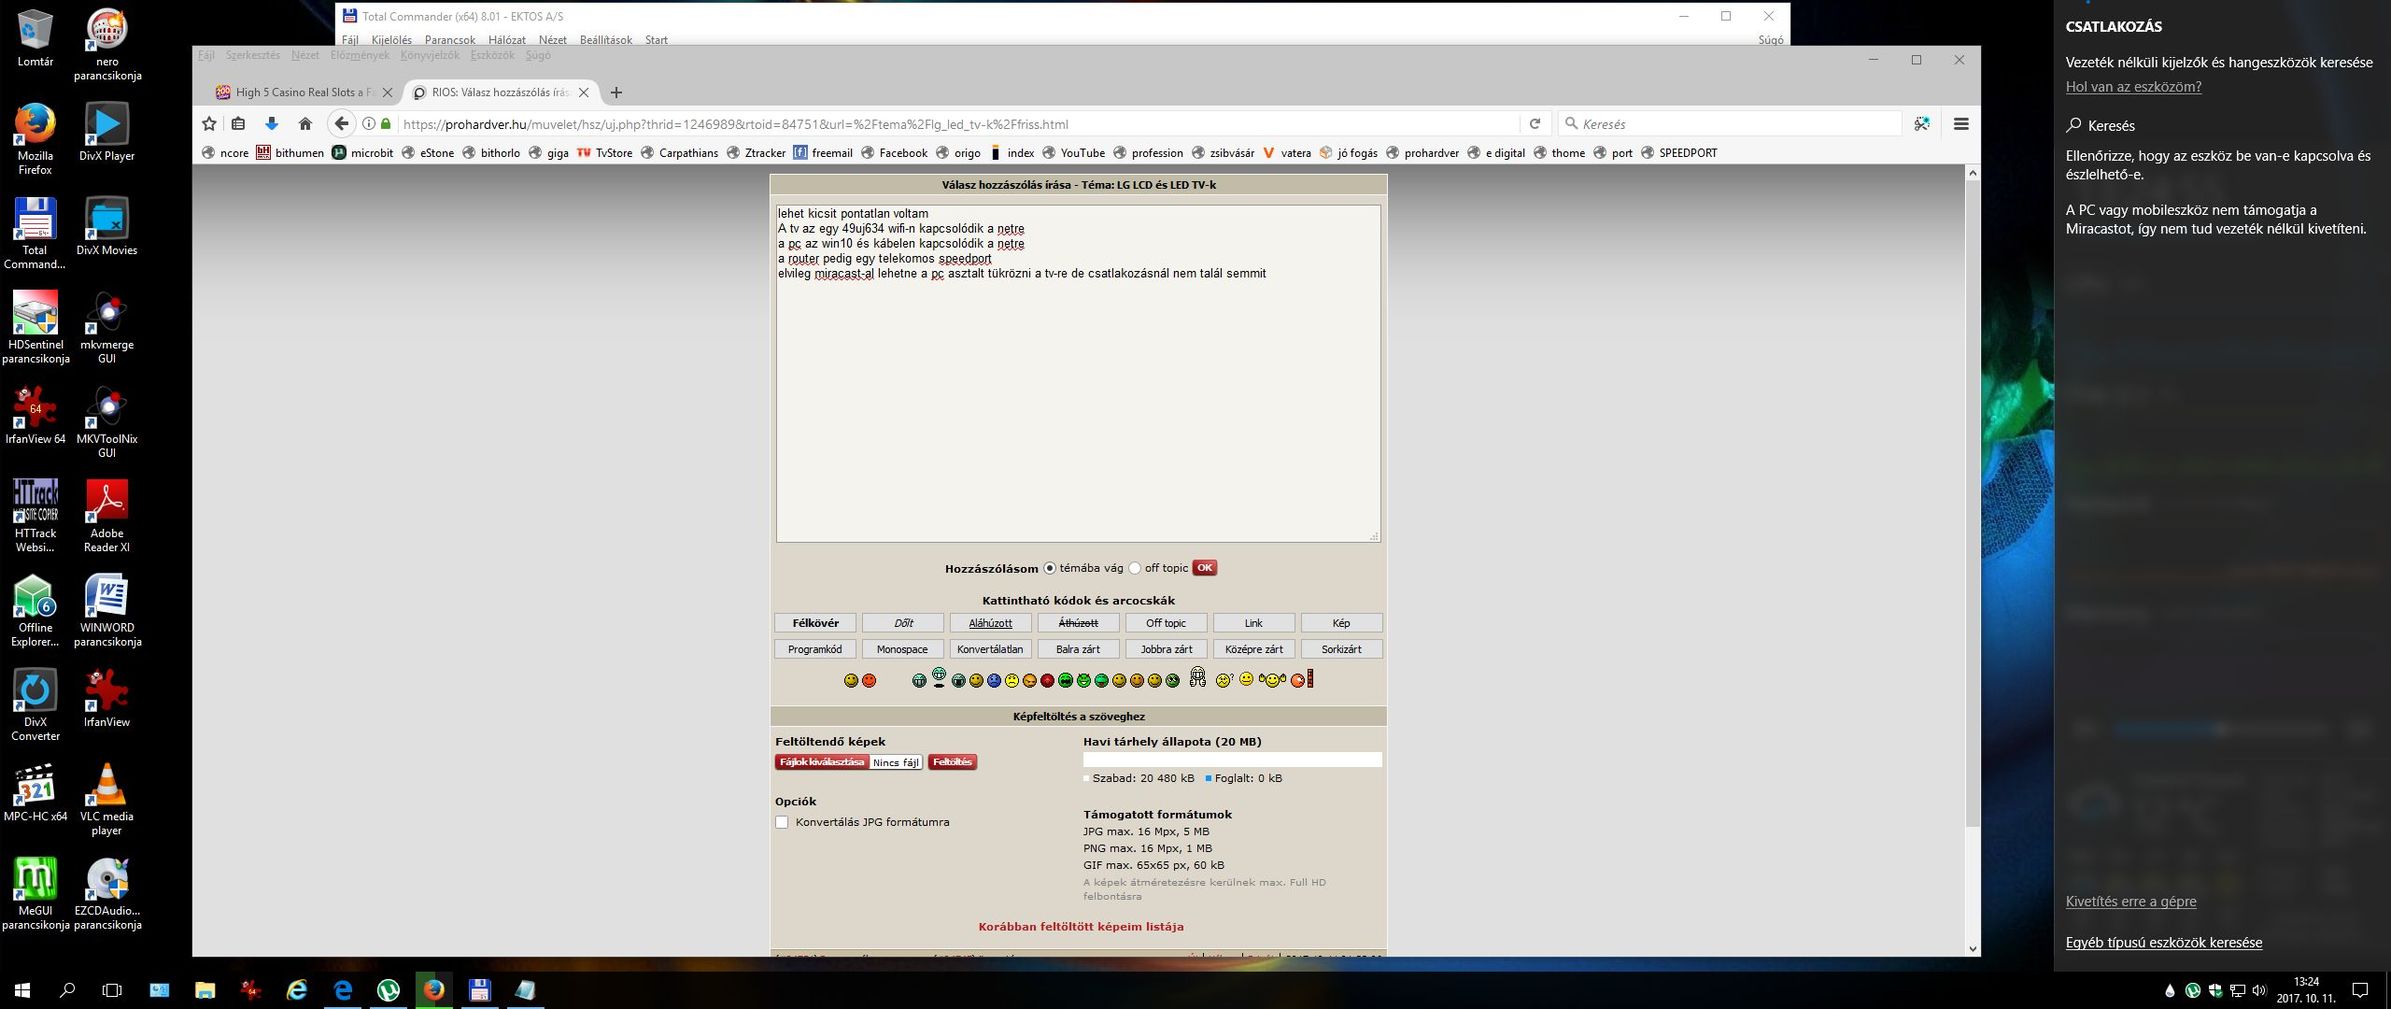Viewport: 2391px width, 1009px height.
Task: Apply Sorkizárt justified alignment
Action: coord(1341,649)
